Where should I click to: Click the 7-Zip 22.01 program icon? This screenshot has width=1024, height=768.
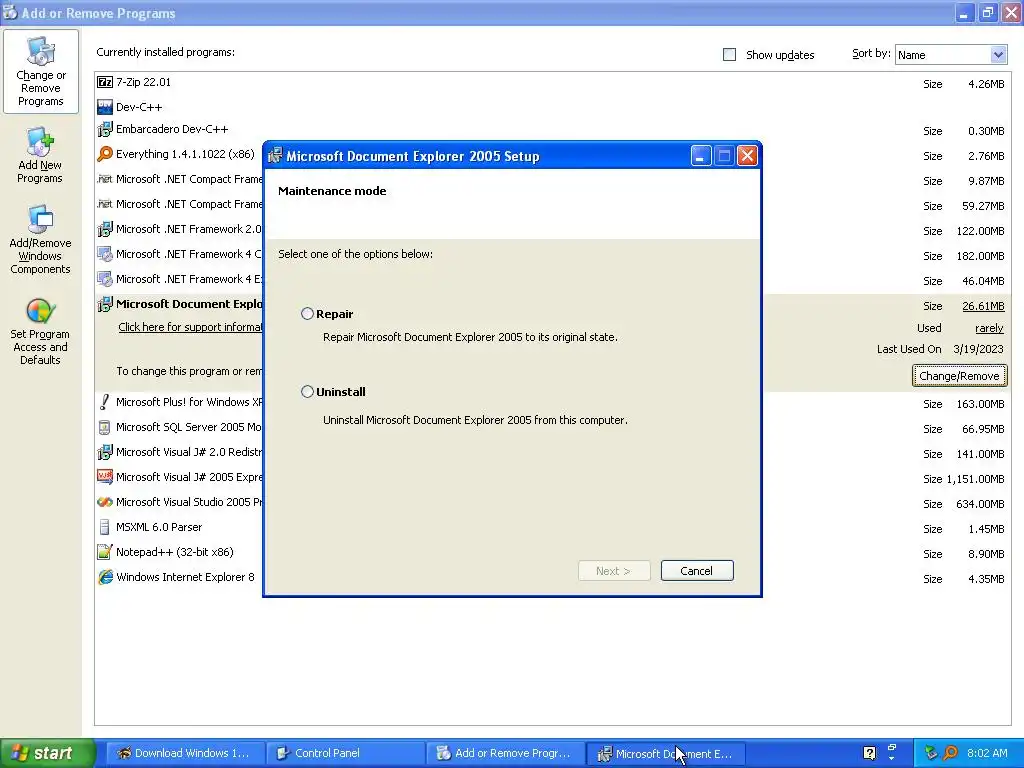click(104, 82)
